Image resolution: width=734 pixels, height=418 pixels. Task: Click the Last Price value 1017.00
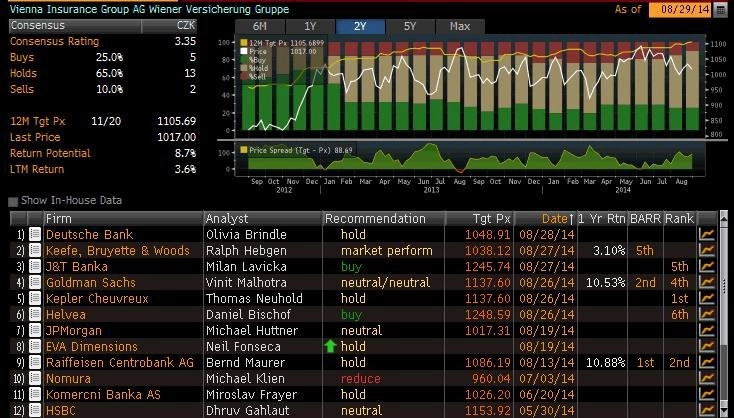[176, 137]
